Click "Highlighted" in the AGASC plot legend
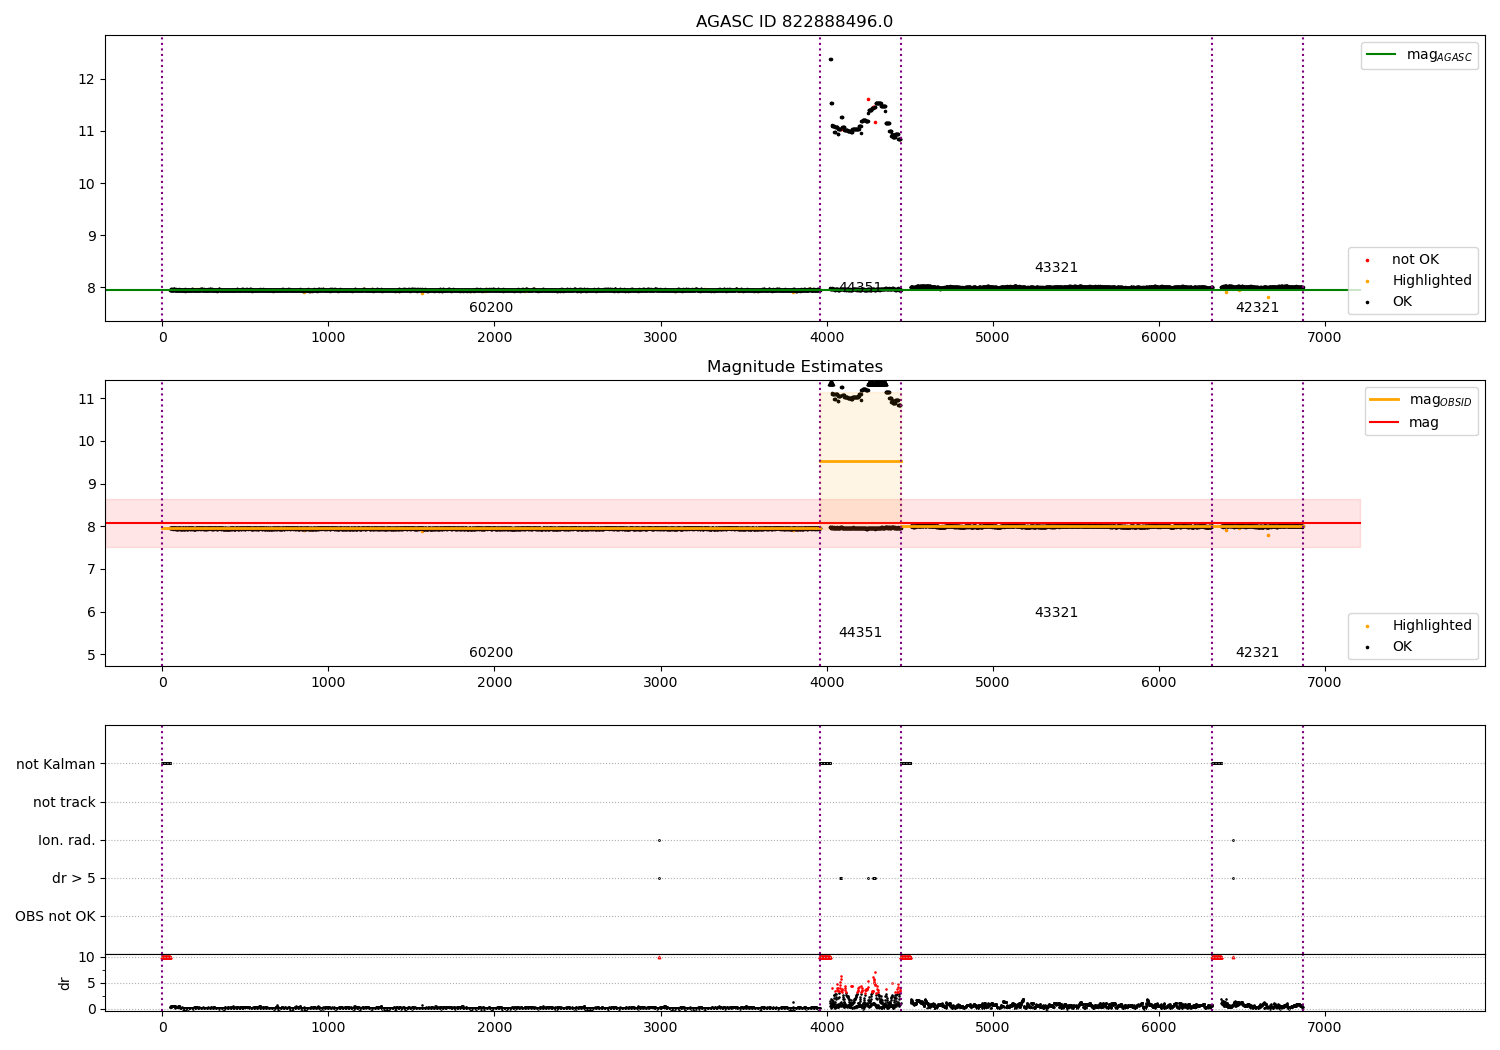The width and height of the screenshot is (1500, 1050). [1419, 281]
